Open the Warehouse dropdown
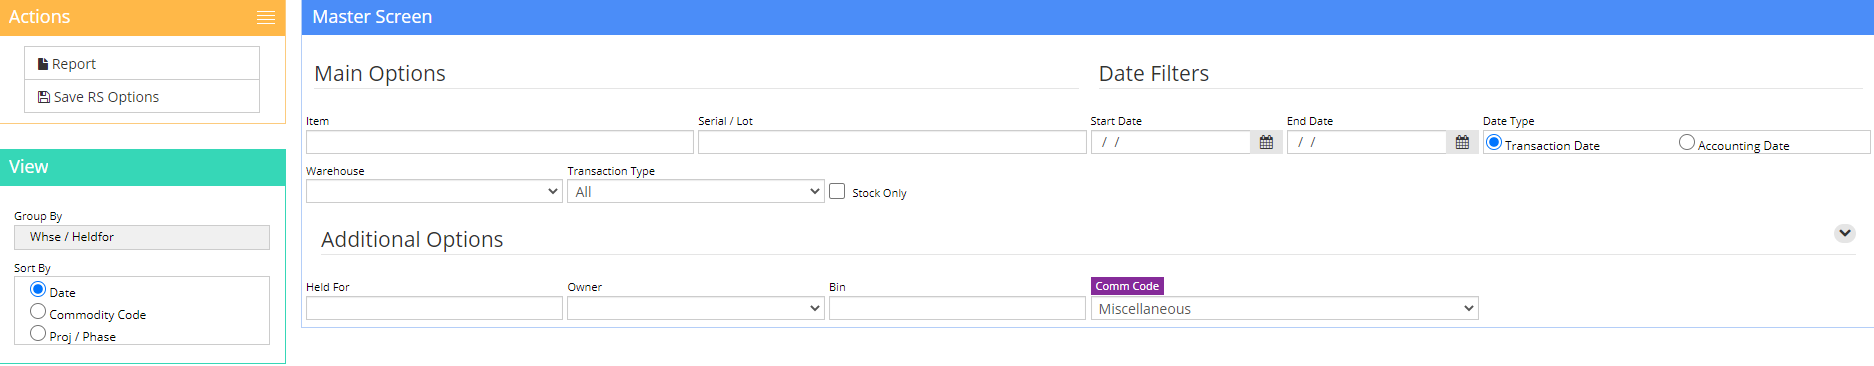1874x366 pixels. click(434, 191)
